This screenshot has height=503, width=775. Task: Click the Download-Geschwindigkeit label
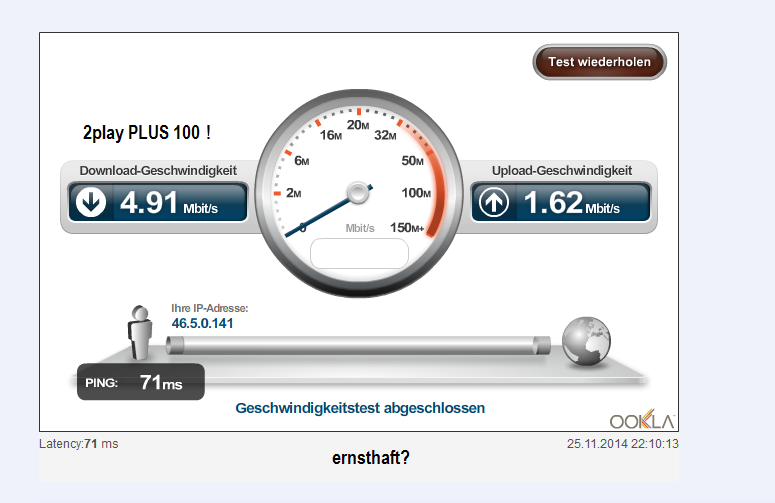158,170
